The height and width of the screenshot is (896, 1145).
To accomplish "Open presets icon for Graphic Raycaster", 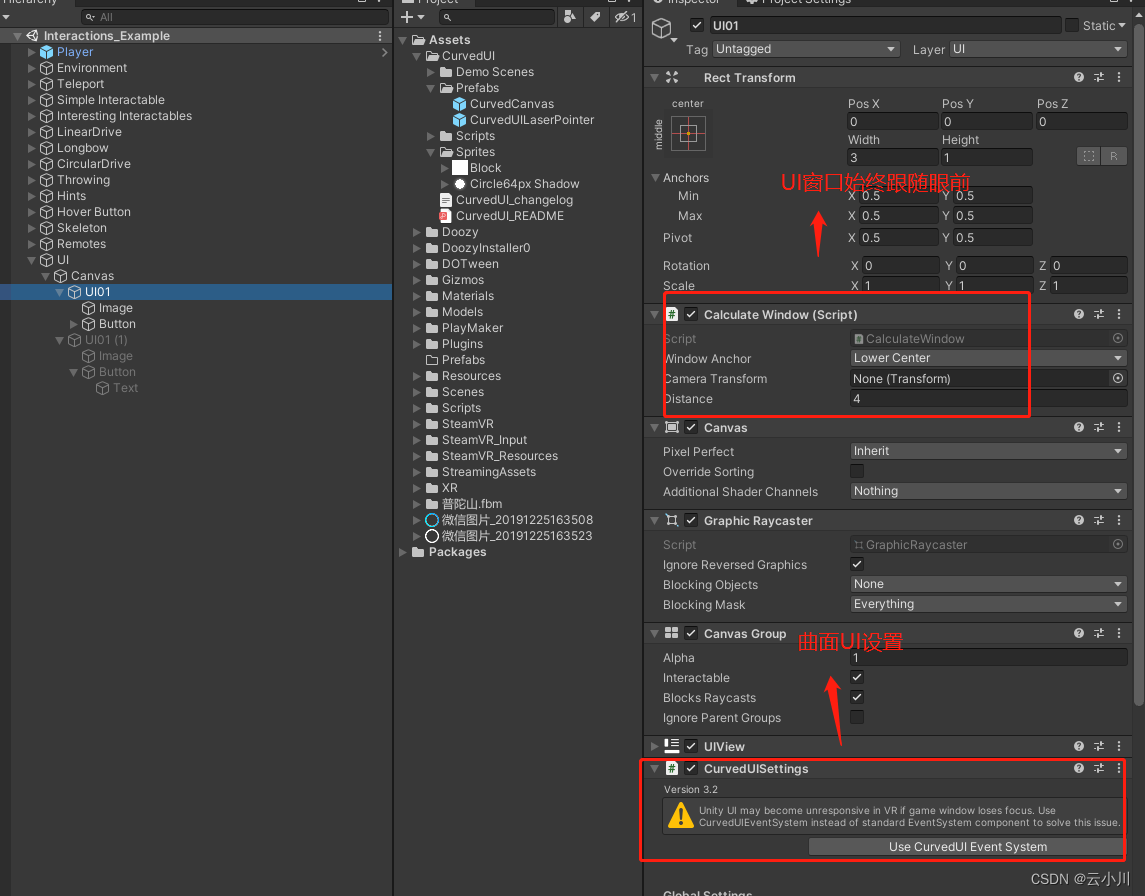I will pyautogui.click(x=1098, y=520).
